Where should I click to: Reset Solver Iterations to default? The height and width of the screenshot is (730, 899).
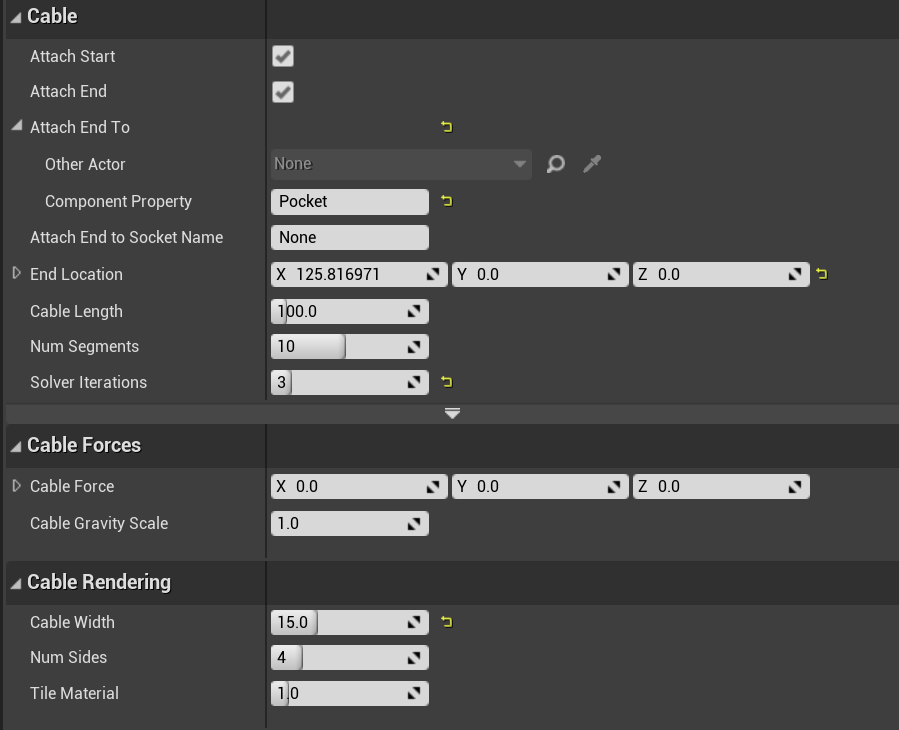tap(447, 382)
